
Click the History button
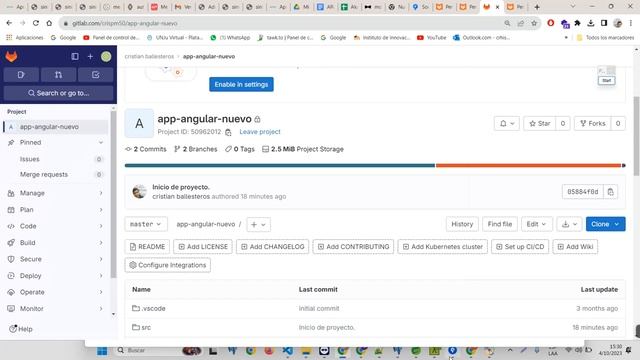(462, 224)
